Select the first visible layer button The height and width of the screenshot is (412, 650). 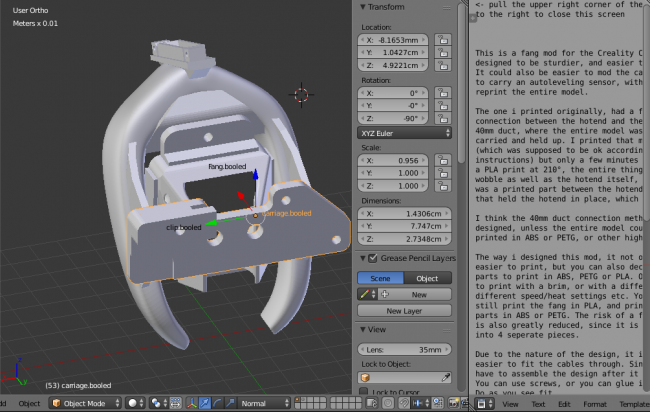298,400
